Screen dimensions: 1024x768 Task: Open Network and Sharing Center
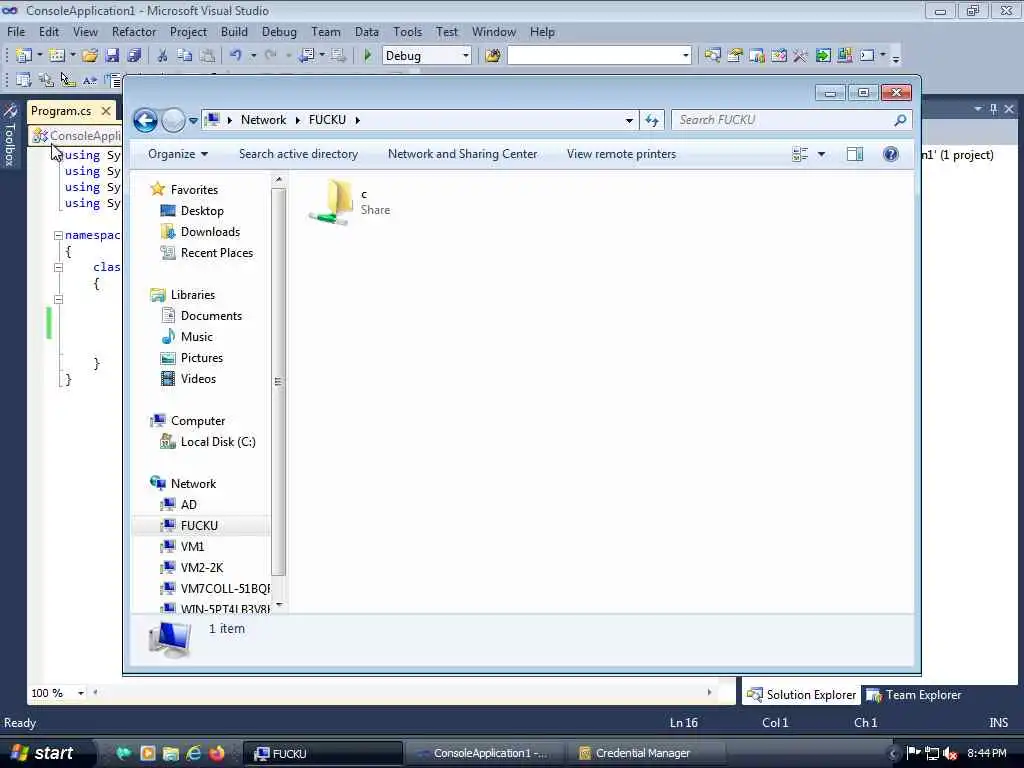tap(462, 154)
